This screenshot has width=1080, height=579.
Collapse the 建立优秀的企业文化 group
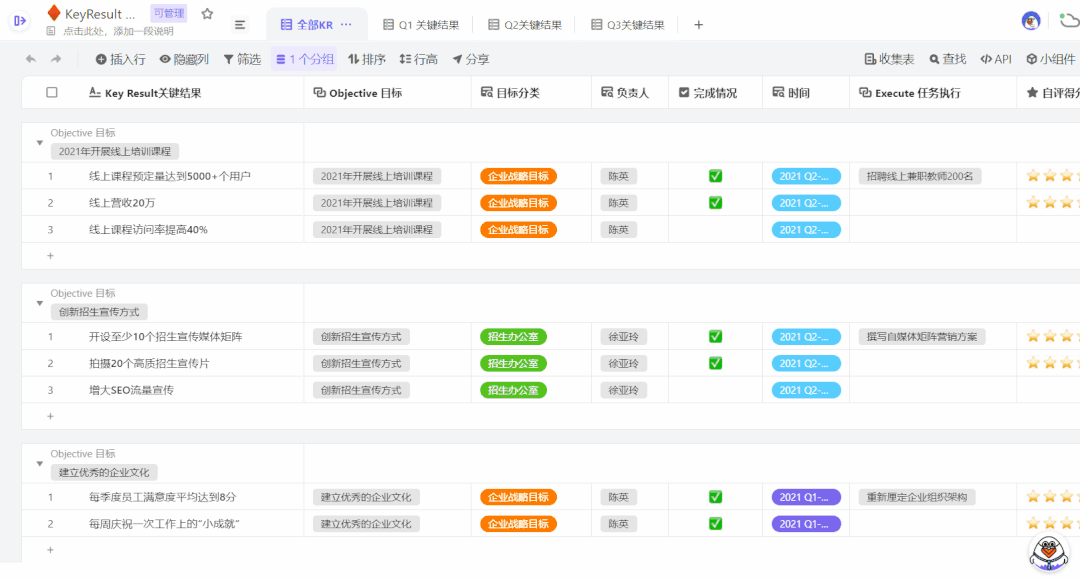(39, 464)
